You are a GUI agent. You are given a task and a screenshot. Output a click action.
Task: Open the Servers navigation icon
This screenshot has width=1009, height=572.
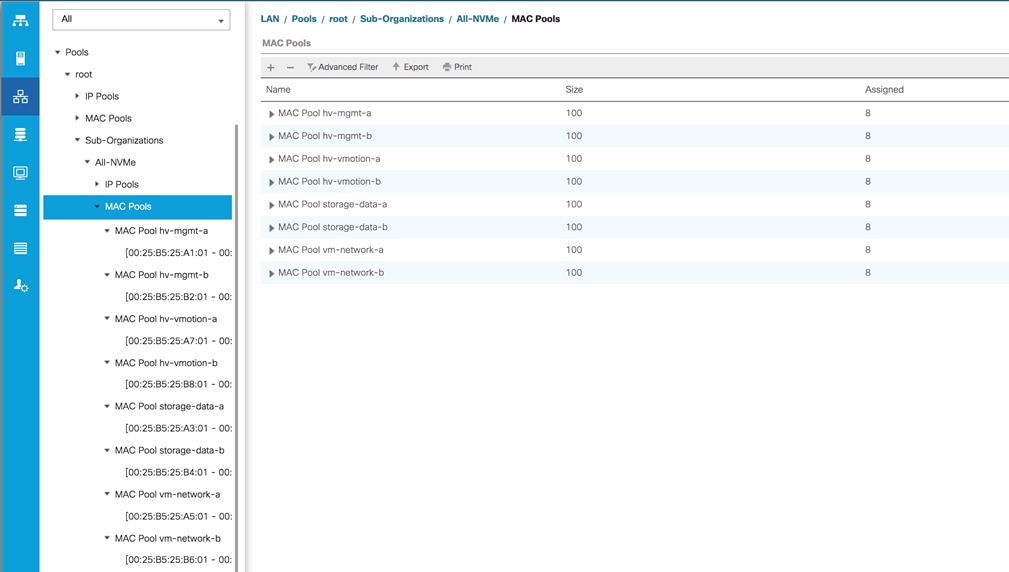pos(20,59)
